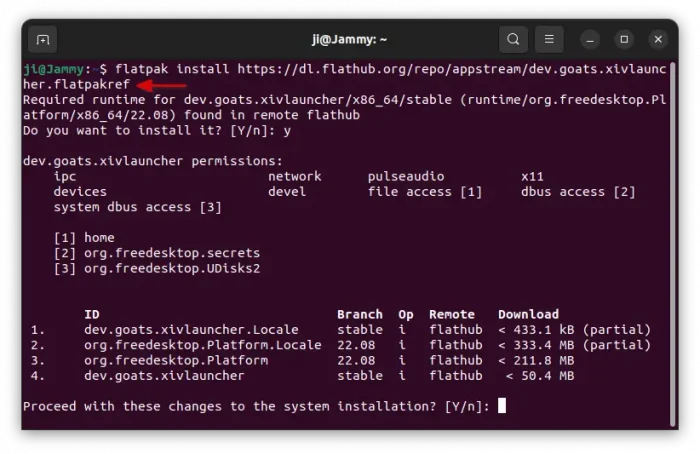Maximize the terminal window
The image size is (700, 454).
pos(624,40)
